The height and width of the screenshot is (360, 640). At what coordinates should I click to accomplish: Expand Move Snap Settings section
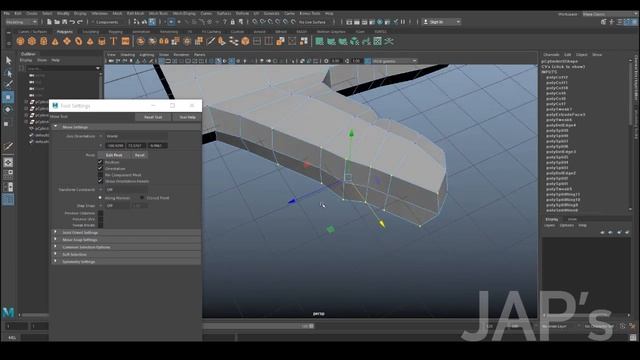(126, 240)
